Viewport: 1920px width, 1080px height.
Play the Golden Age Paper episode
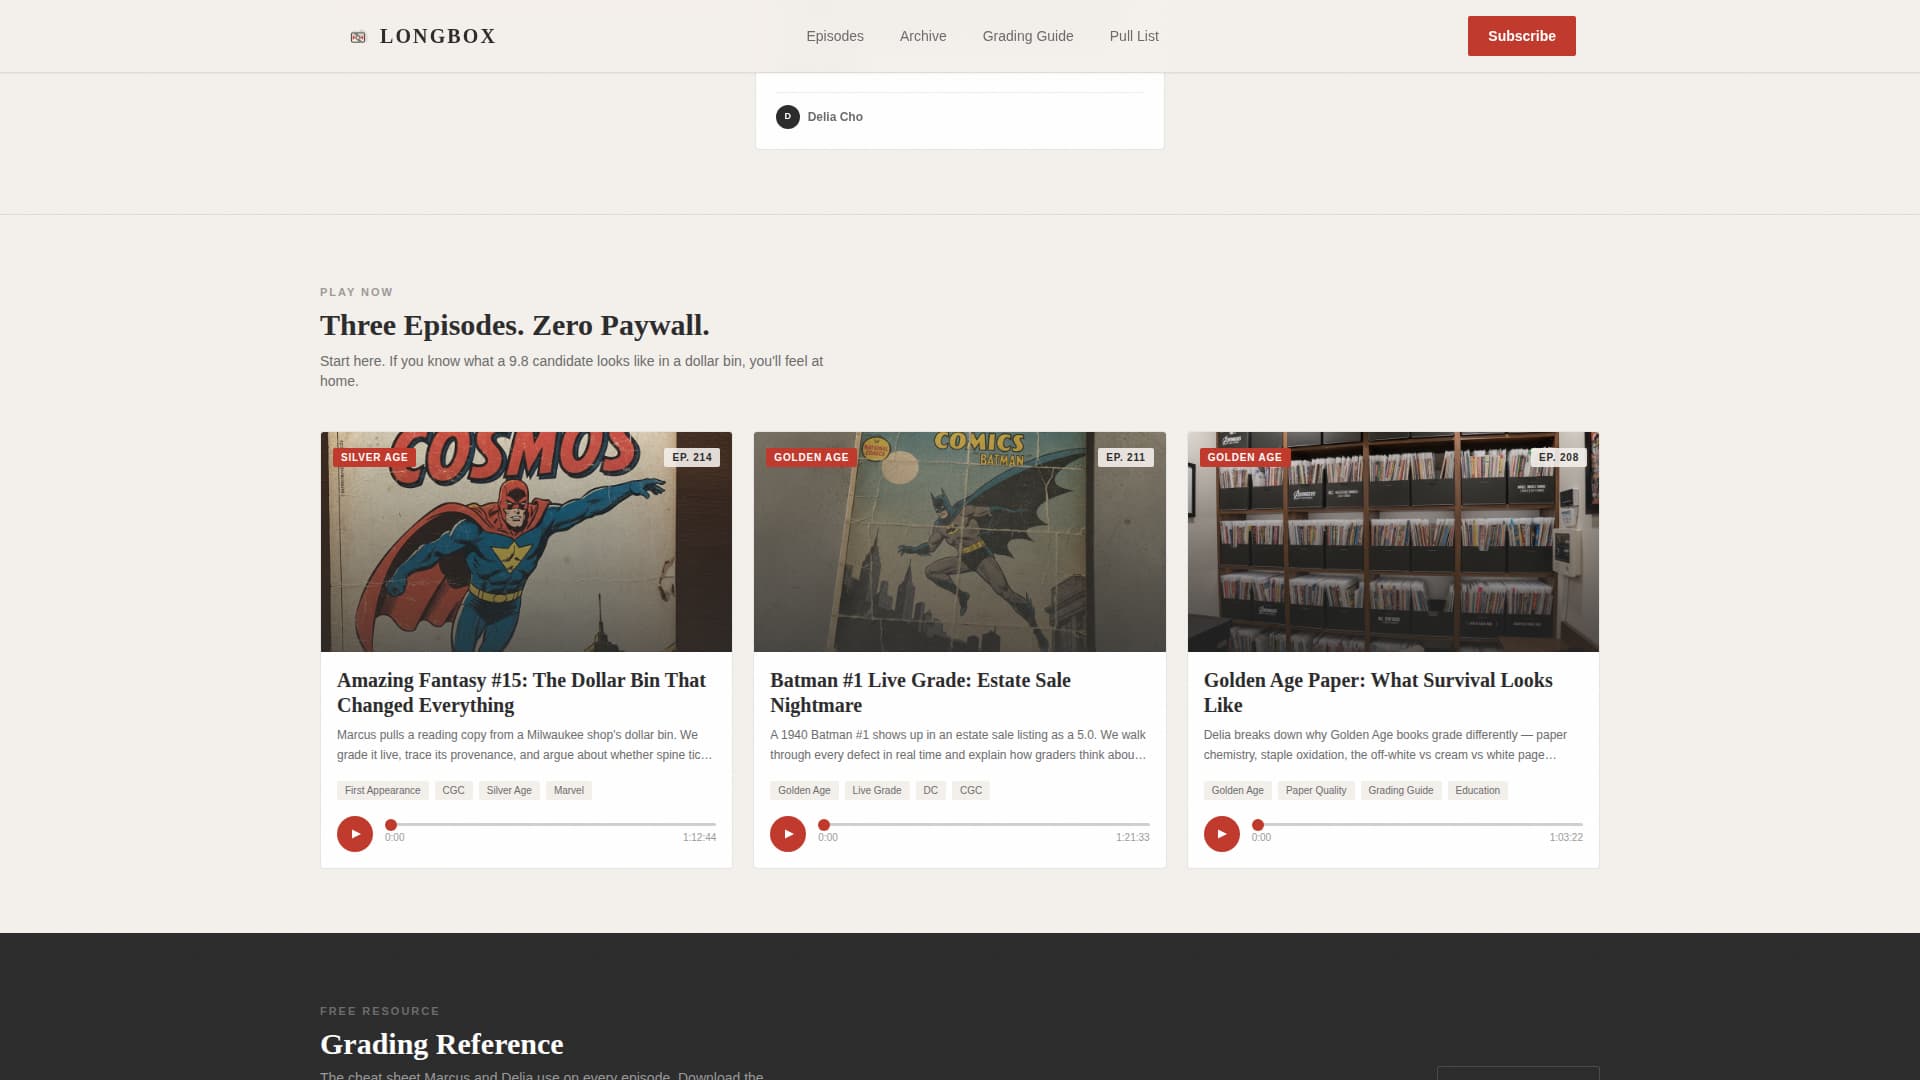tap(1221, 834)
